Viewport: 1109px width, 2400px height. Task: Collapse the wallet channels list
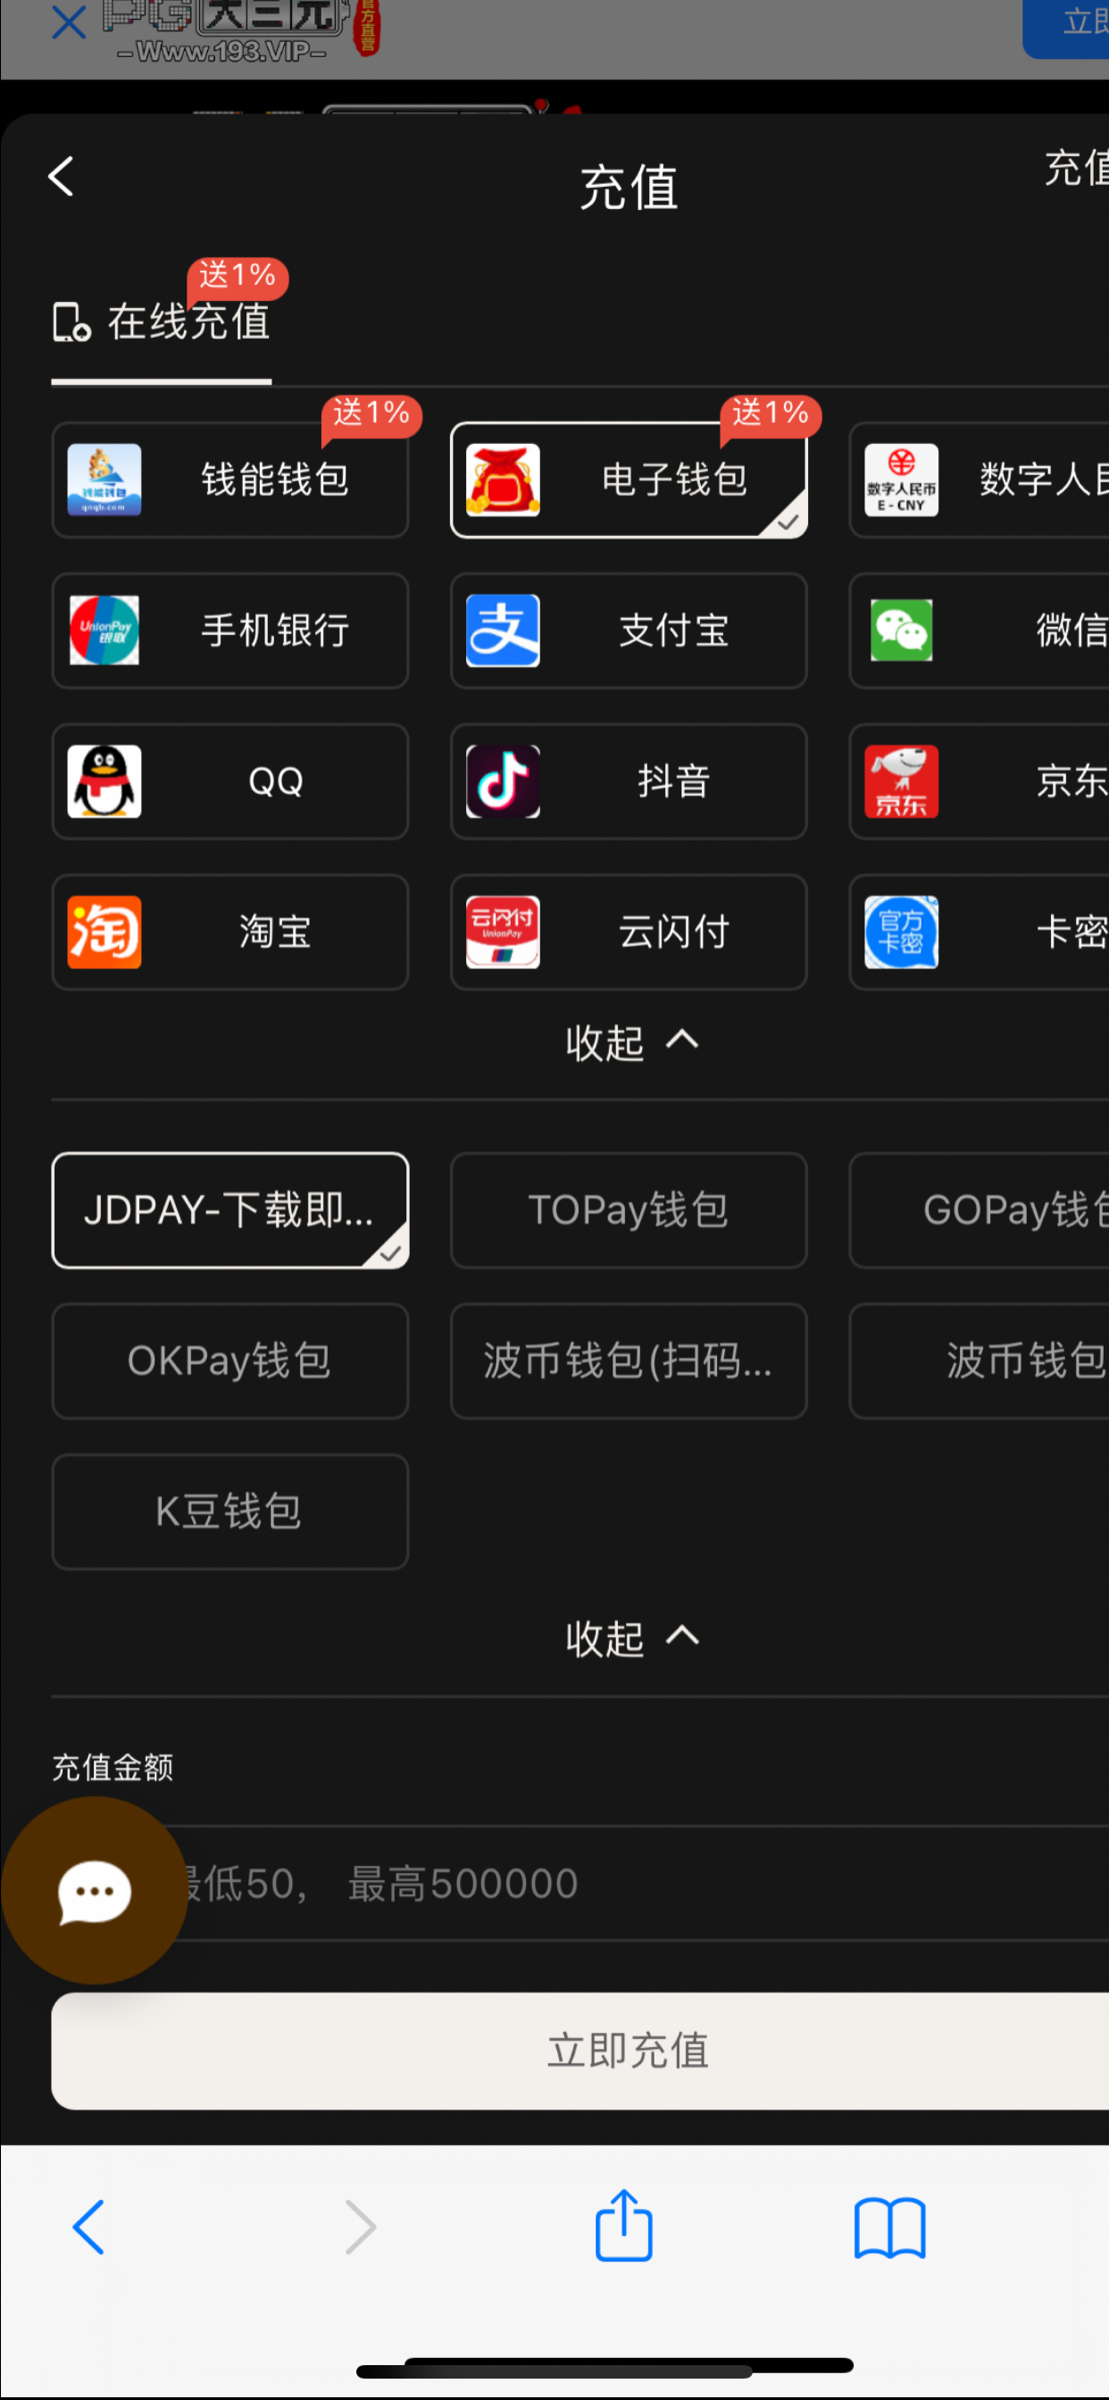pyautogui.click(x=630, y=1638)
